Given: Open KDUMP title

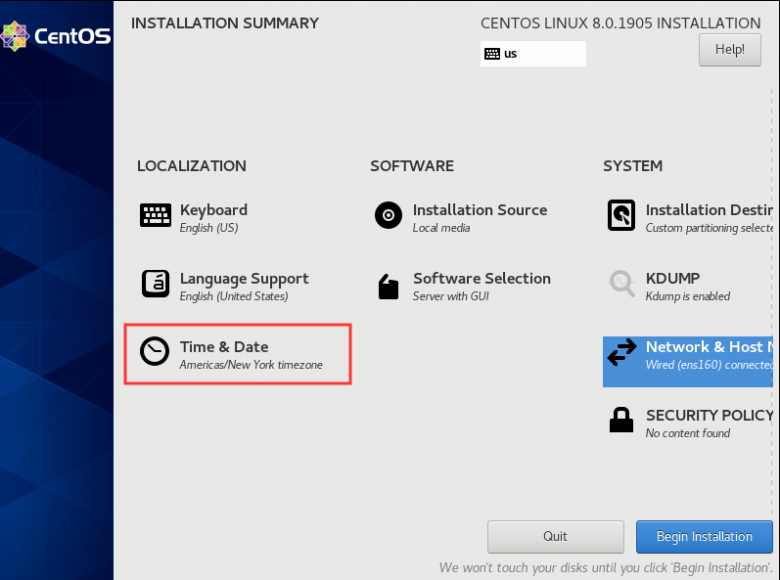Looking at the screenshot, I should (x=673, y=279).
